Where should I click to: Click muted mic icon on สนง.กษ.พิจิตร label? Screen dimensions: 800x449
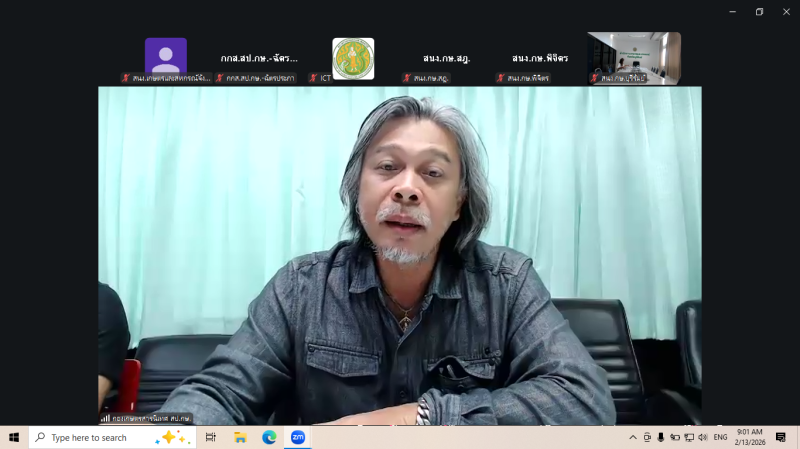500,78
